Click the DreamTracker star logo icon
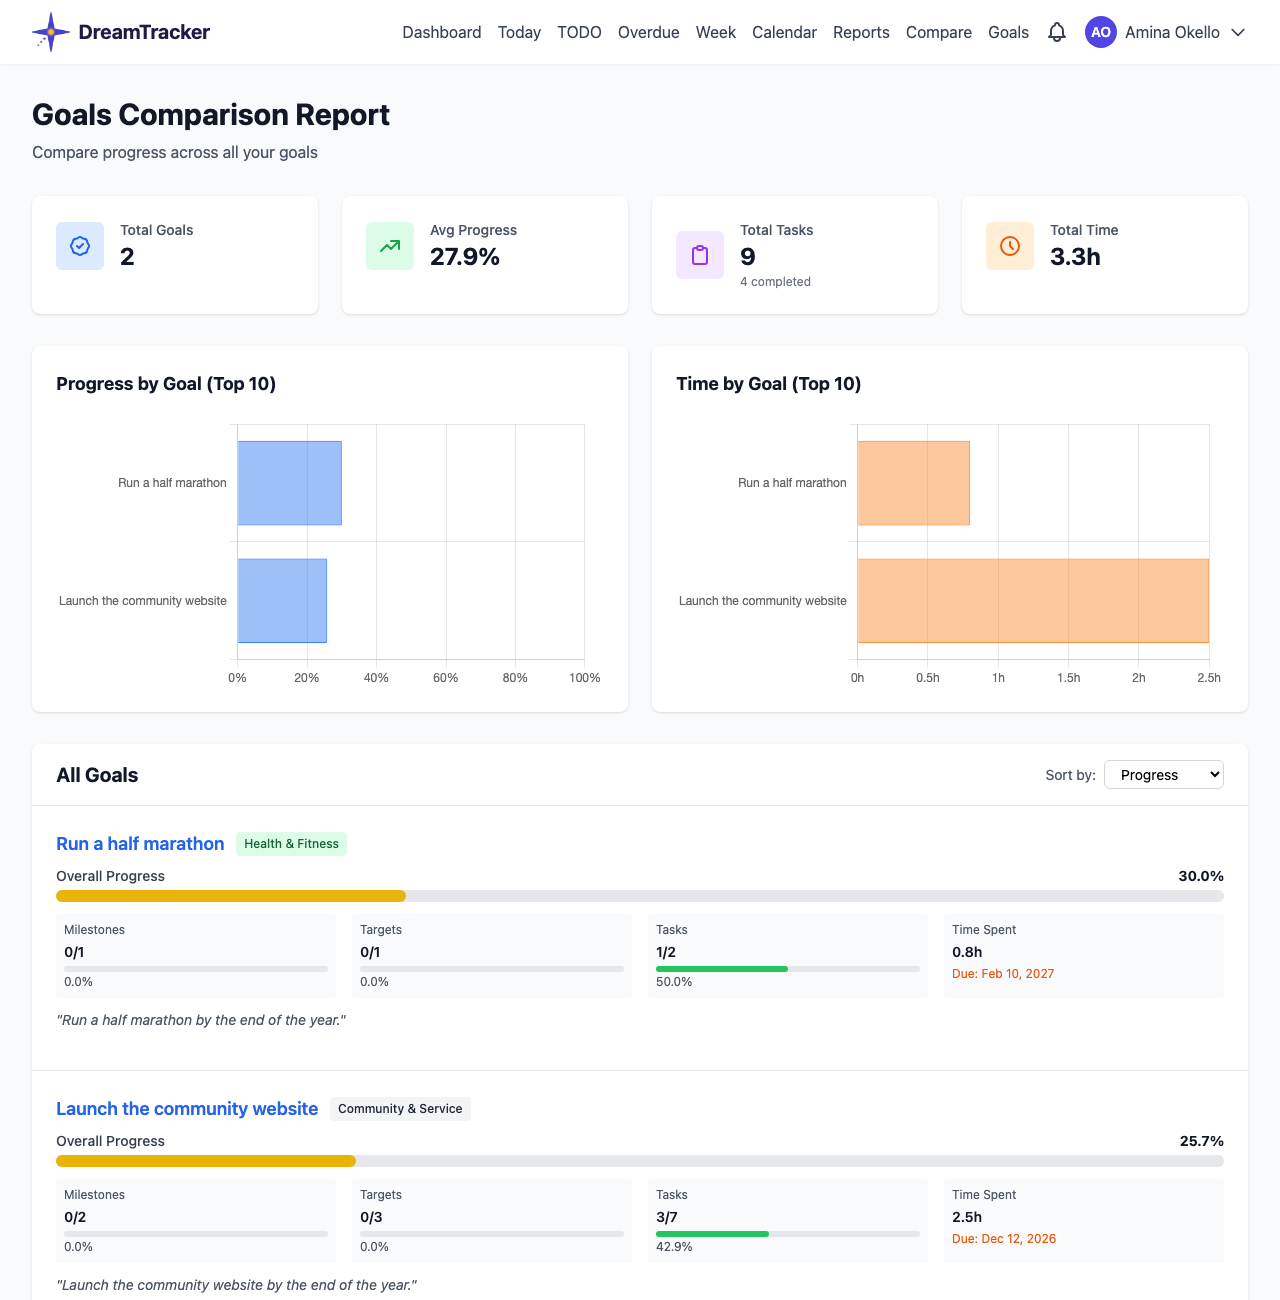The height and width of the screenshot is (1300, 1280). click(x=51, y=32)
